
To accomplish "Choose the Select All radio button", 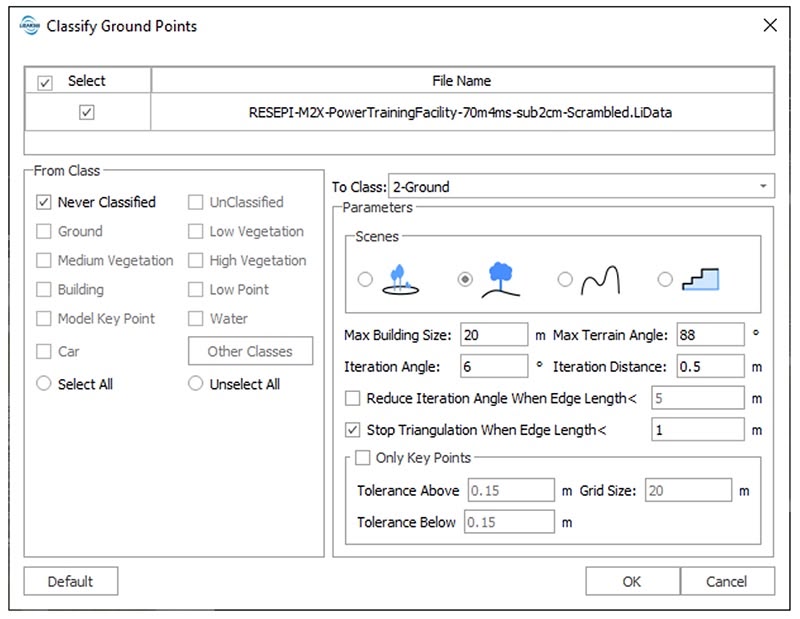I will (x=44, y=384).
